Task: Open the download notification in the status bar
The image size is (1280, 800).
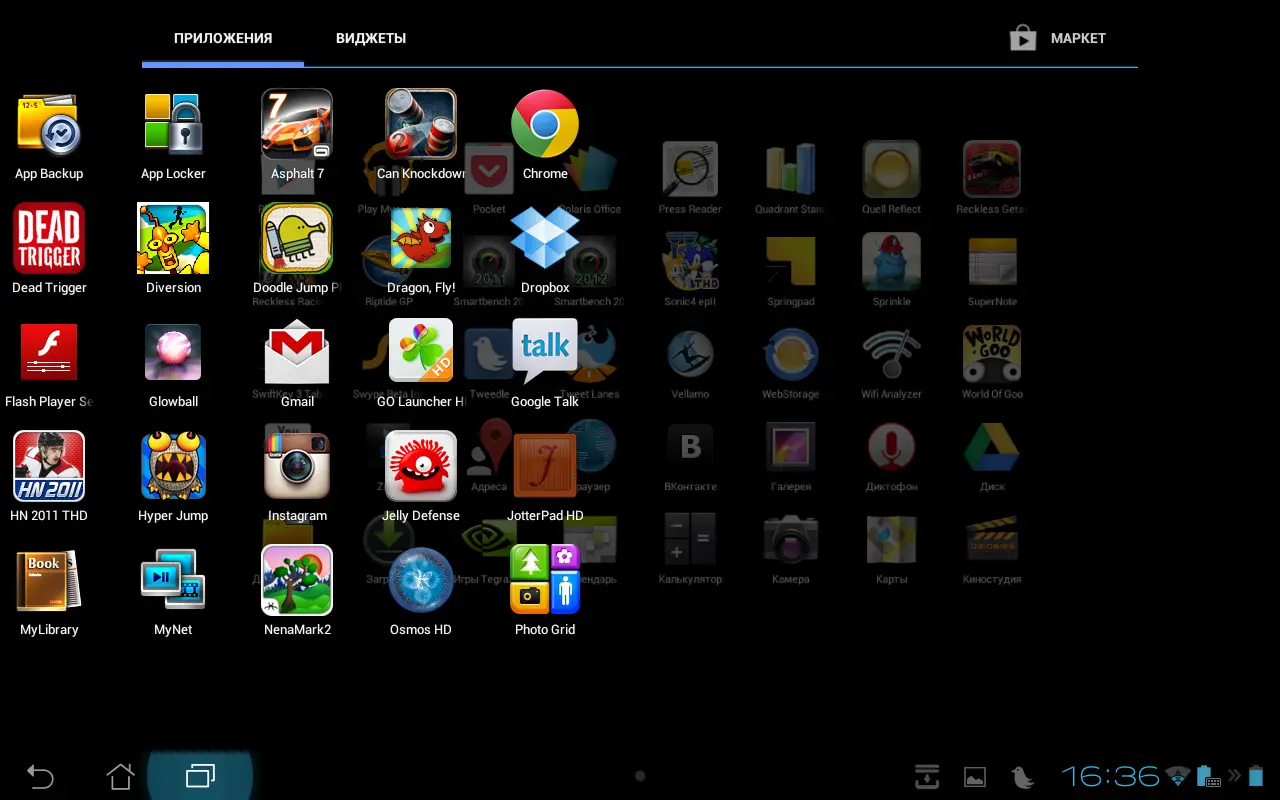Action: [x=927, y=776]
